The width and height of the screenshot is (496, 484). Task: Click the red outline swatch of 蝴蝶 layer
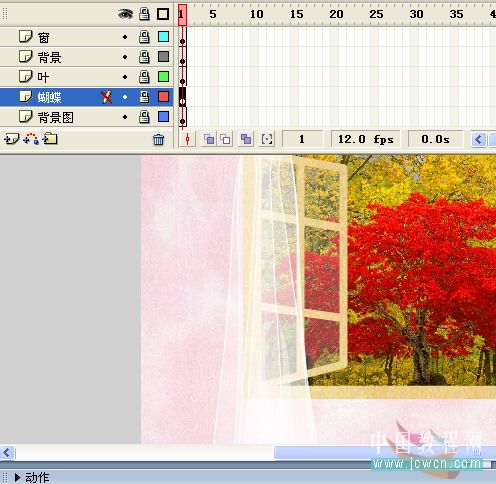[x=163, y=97]
